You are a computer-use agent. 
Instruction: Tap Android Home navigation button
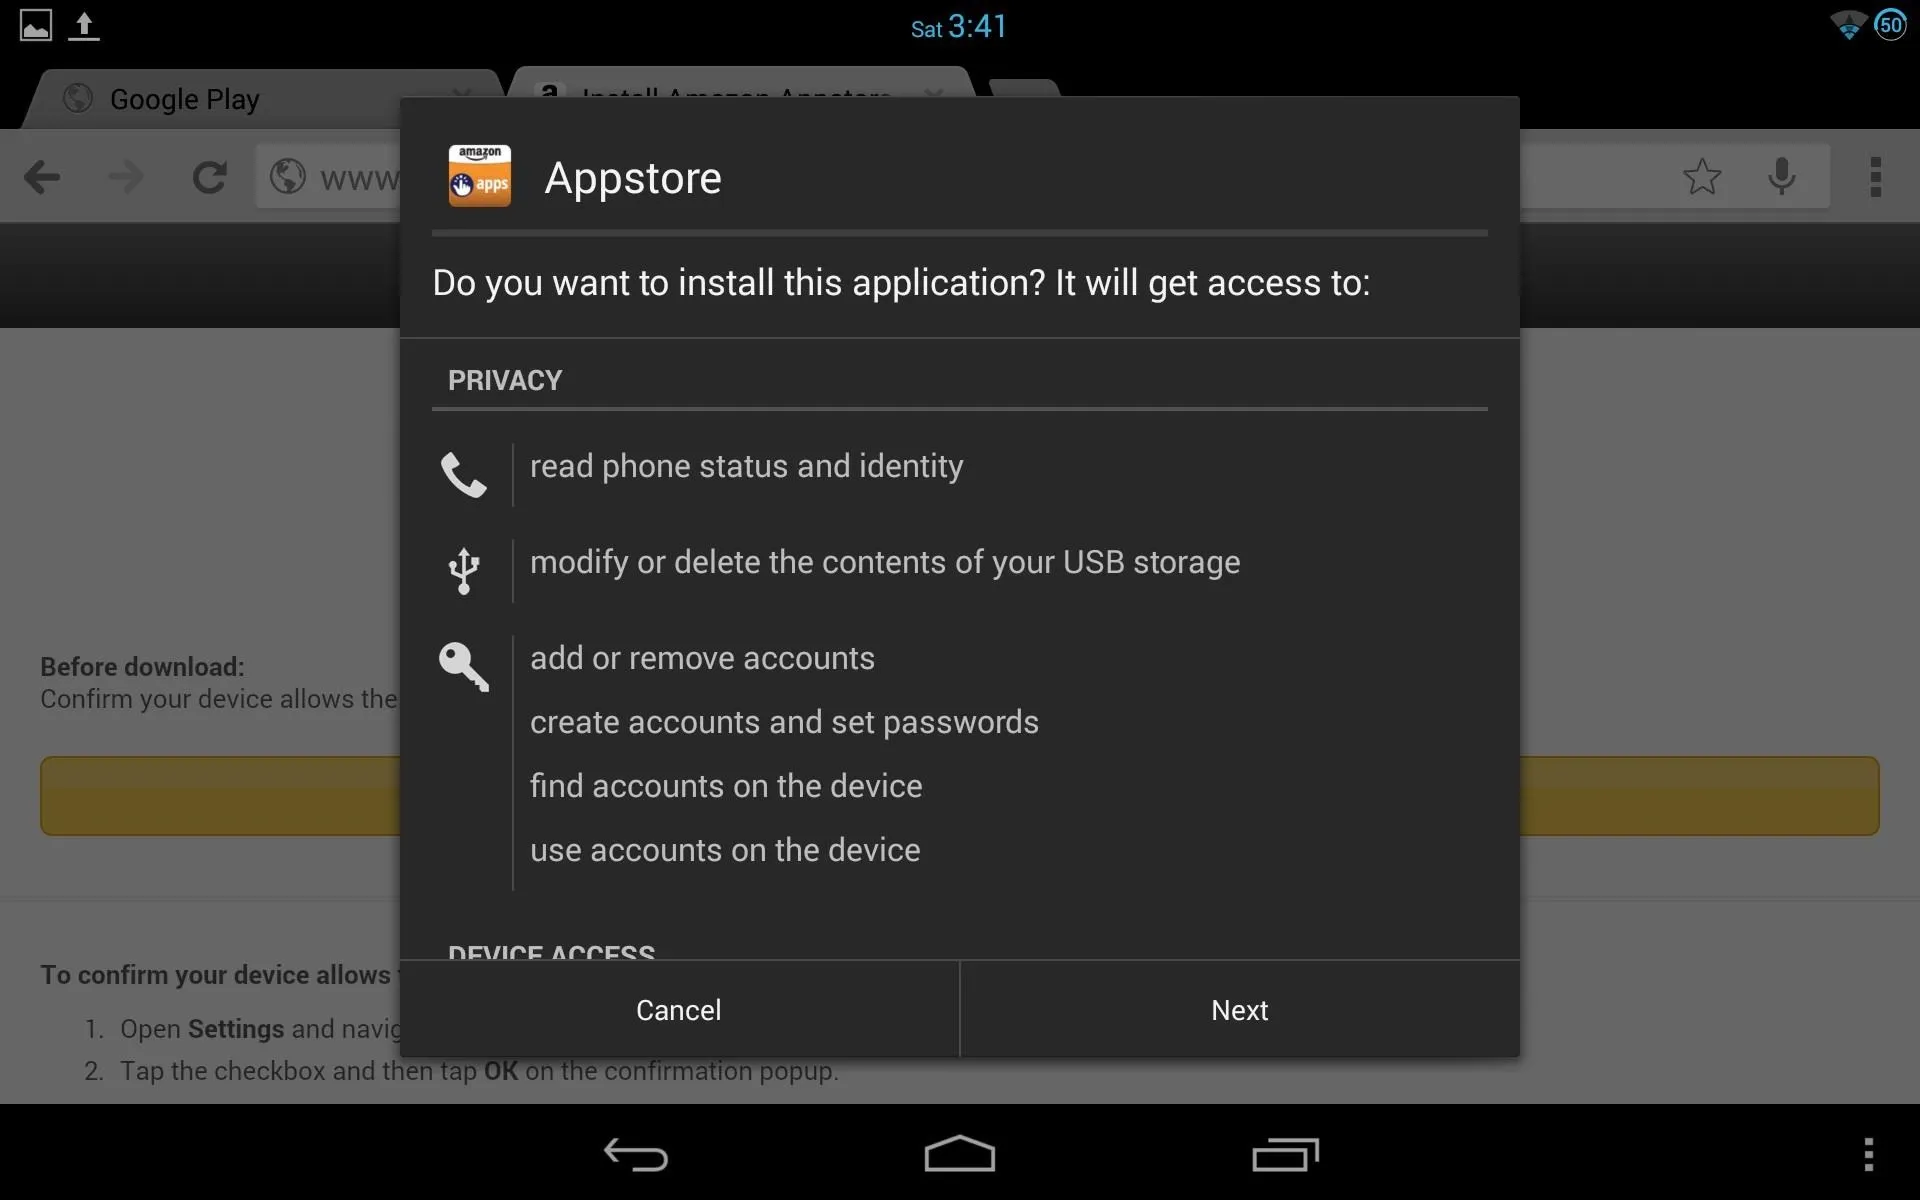pyautogui.click(x=960, y=1154)
